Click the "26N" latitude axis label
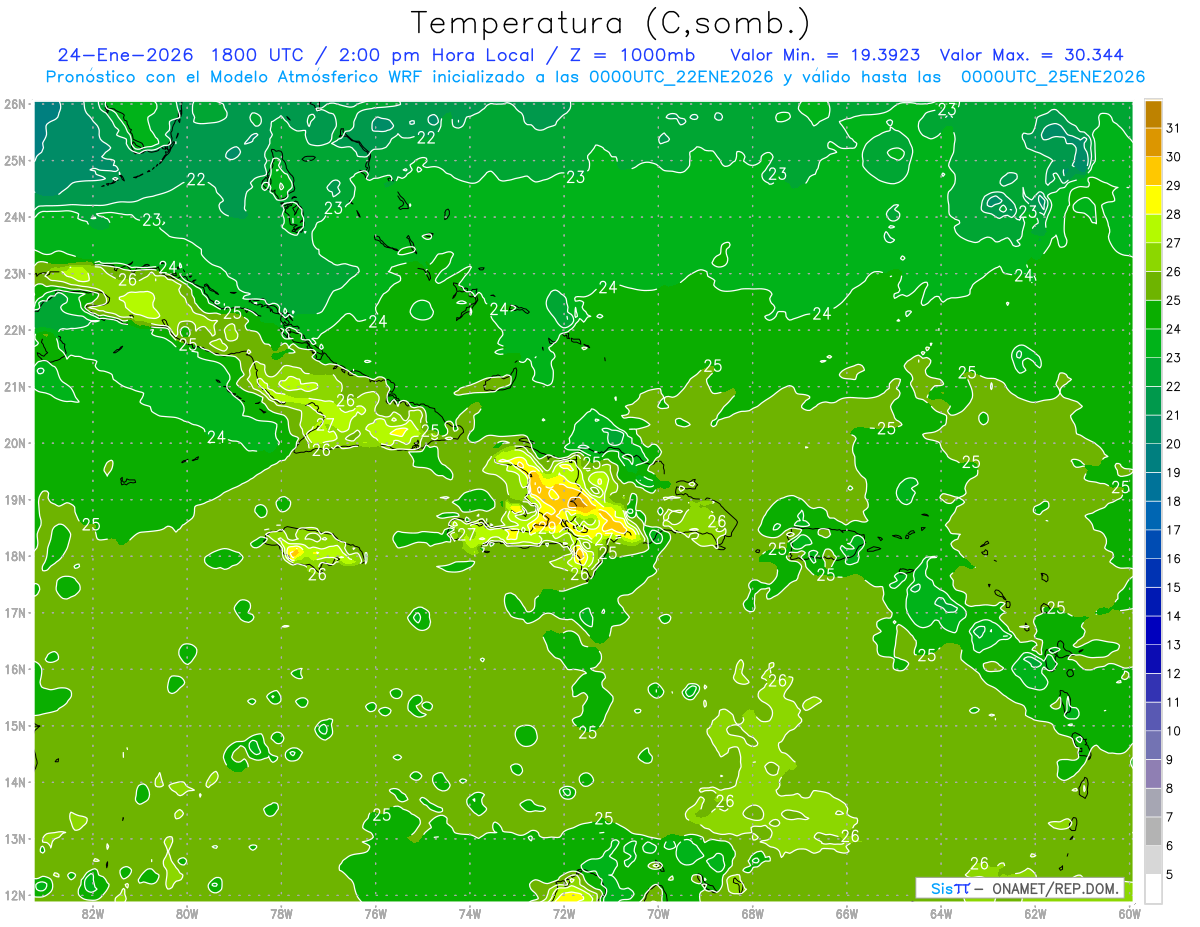 (x=15, y=104)
